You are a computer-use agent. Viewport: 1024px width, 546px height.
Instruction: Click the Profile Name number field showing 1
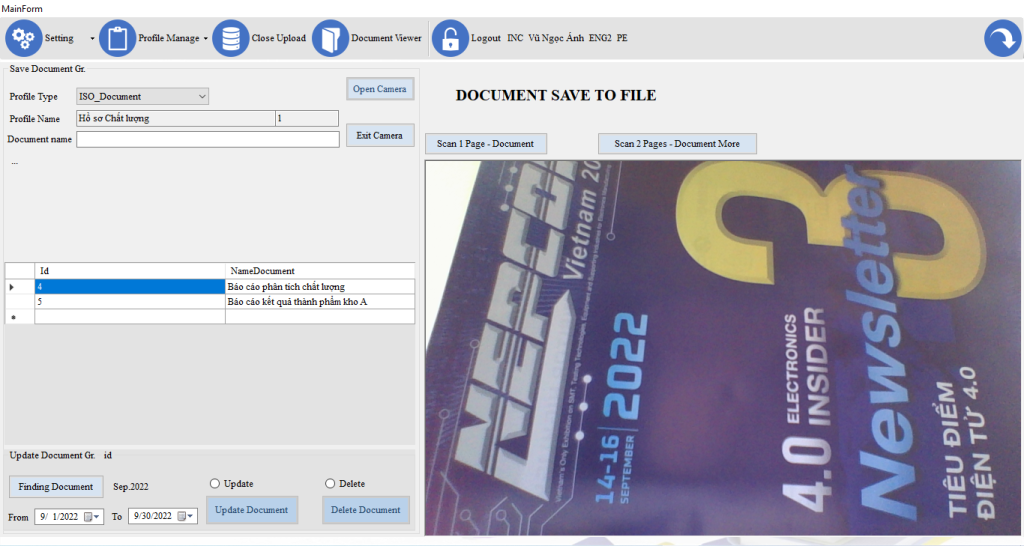pyautogui.click(x=307, y=118)
